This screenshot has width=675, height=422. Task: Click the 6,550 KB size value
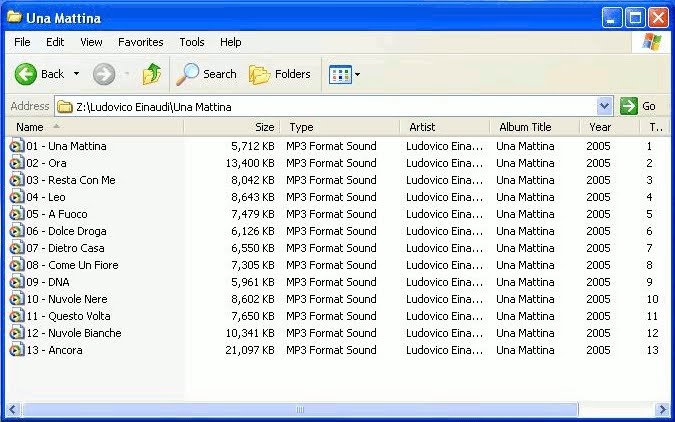(253, 248)
